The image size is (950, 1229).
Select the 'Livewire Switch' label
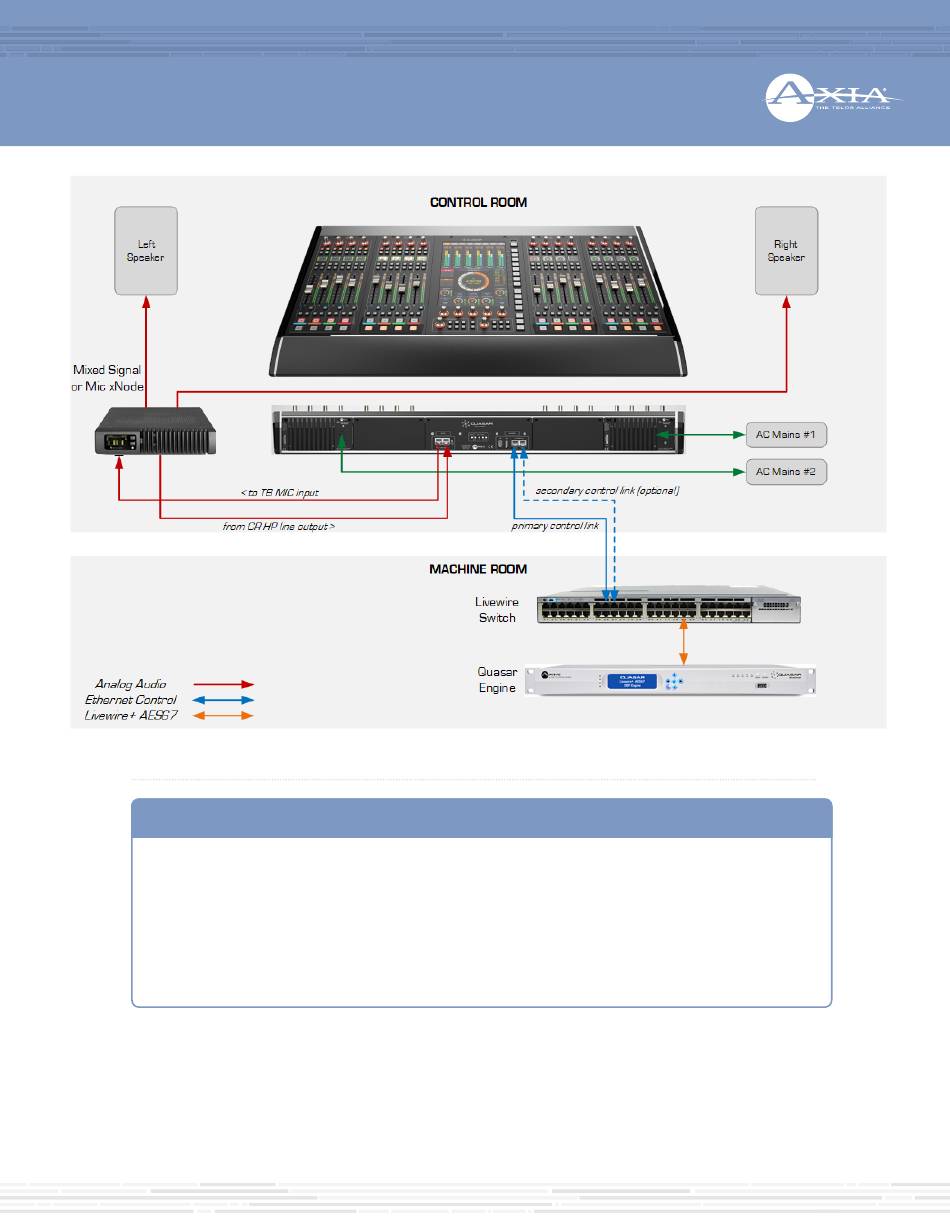point(496,610)
